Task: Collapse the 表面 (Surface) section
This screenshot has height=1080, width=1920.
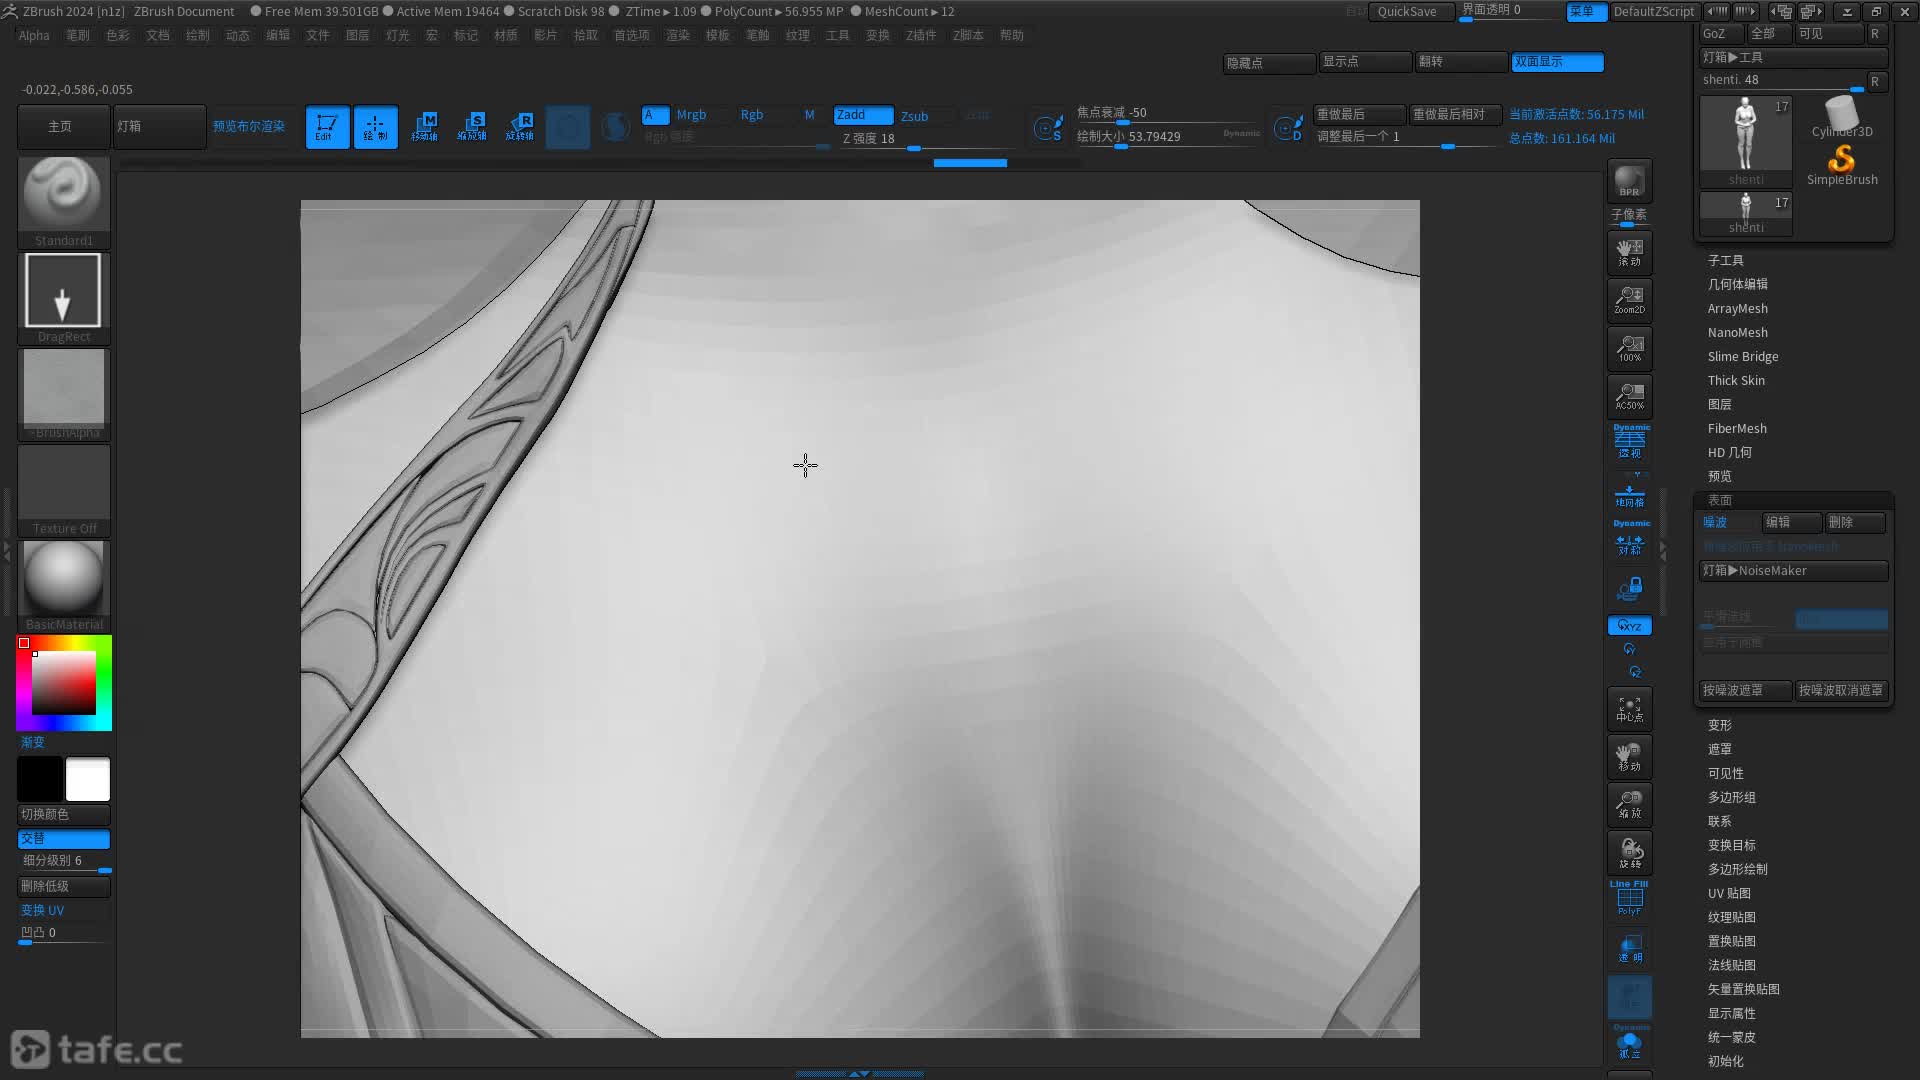Action: tap(1719, 500)
